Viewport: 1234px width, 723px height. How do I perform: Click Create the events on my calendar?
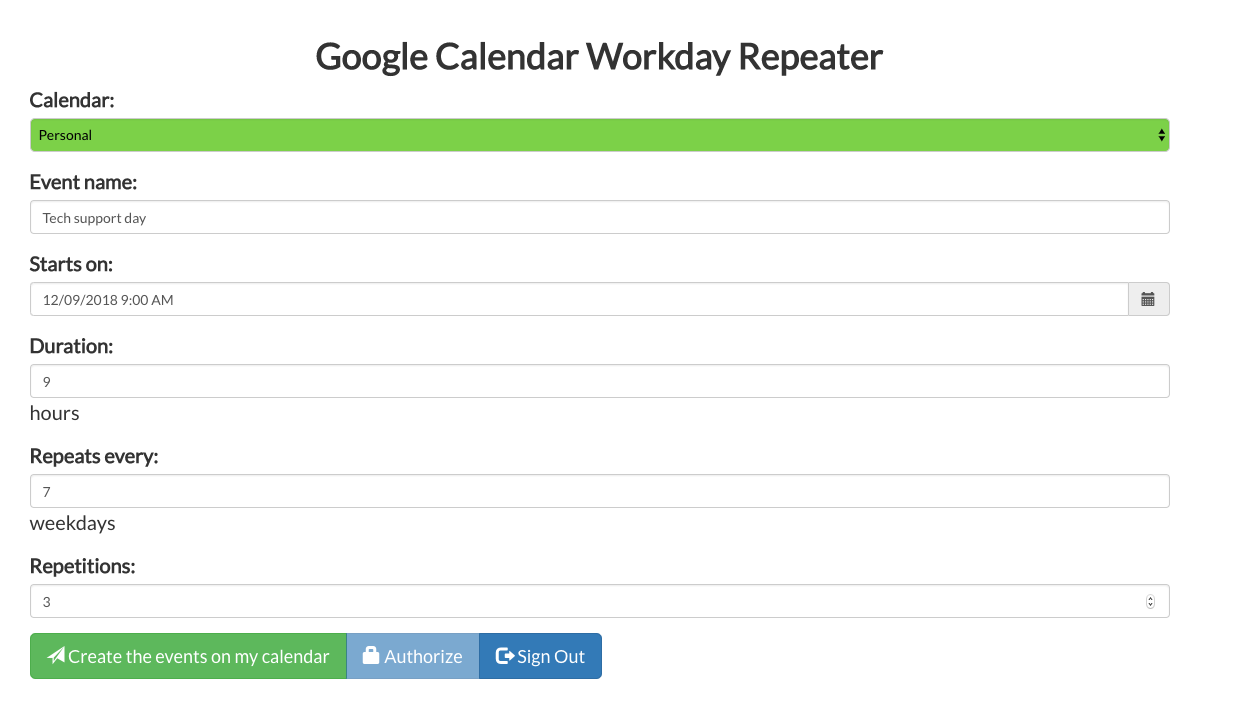[x=188, y=655]
